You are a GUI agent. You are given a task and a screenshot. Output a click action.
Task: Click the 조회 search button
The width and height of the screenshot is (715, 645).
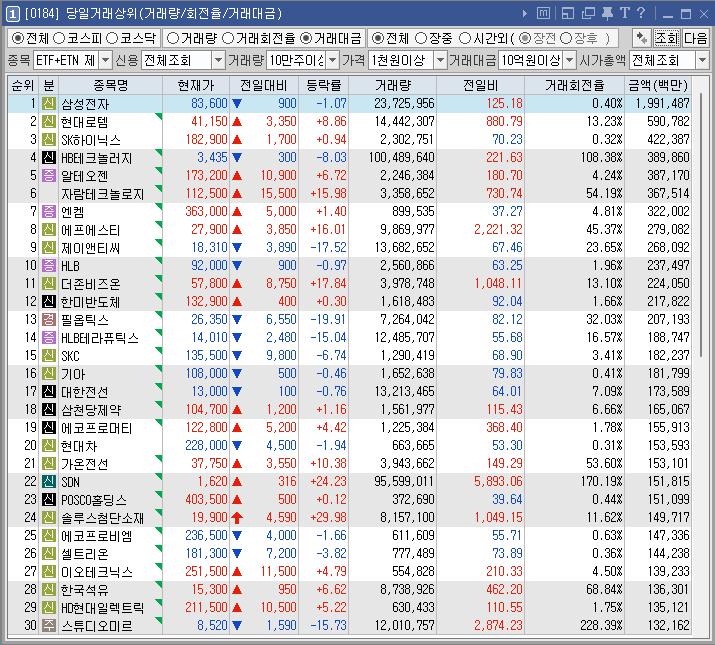pos(667,38)
